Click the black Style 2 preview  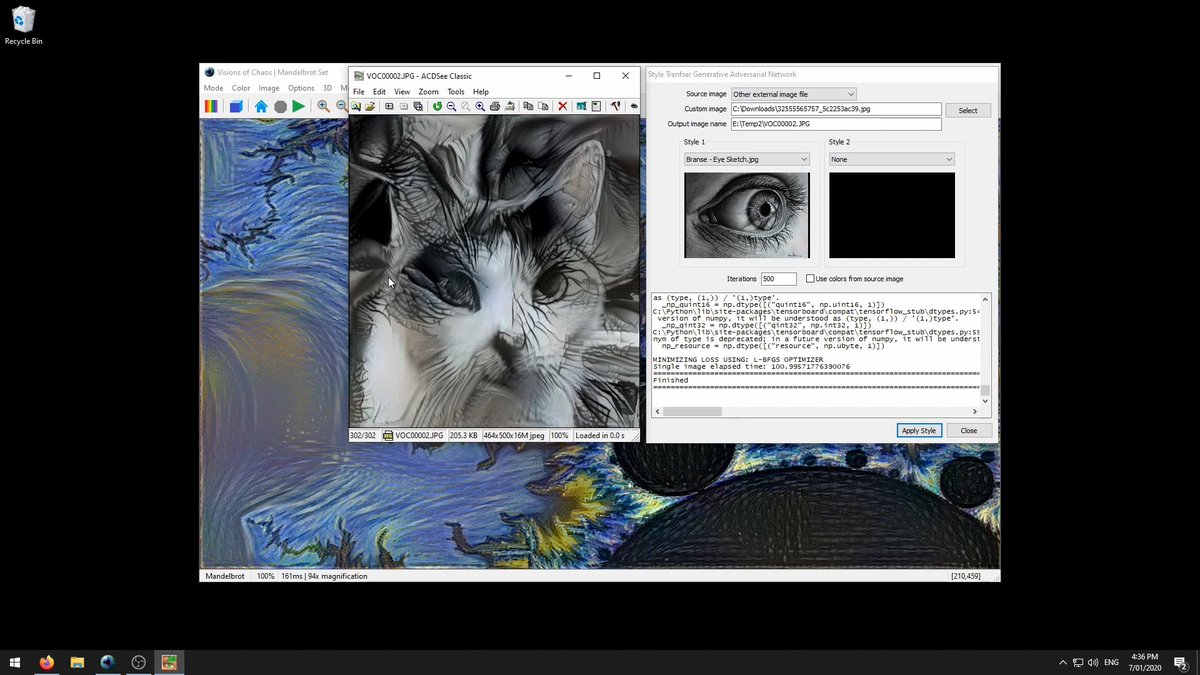(x=892, y=215)
